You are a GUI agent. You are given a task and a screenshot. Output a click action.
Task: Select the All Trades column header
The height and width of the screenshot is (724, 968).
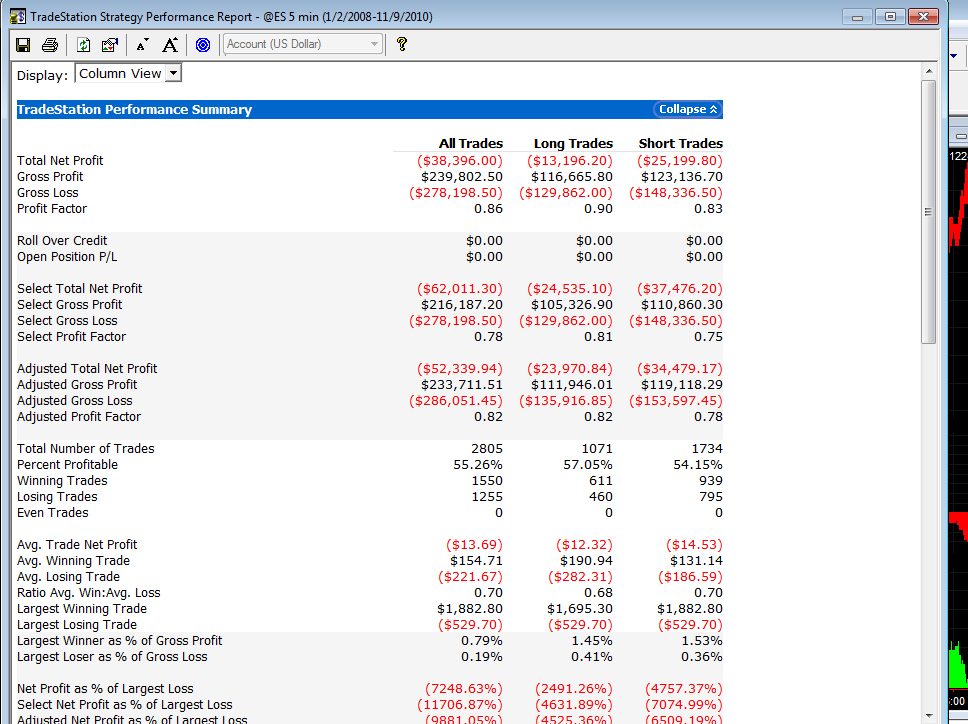coord(470,143)
